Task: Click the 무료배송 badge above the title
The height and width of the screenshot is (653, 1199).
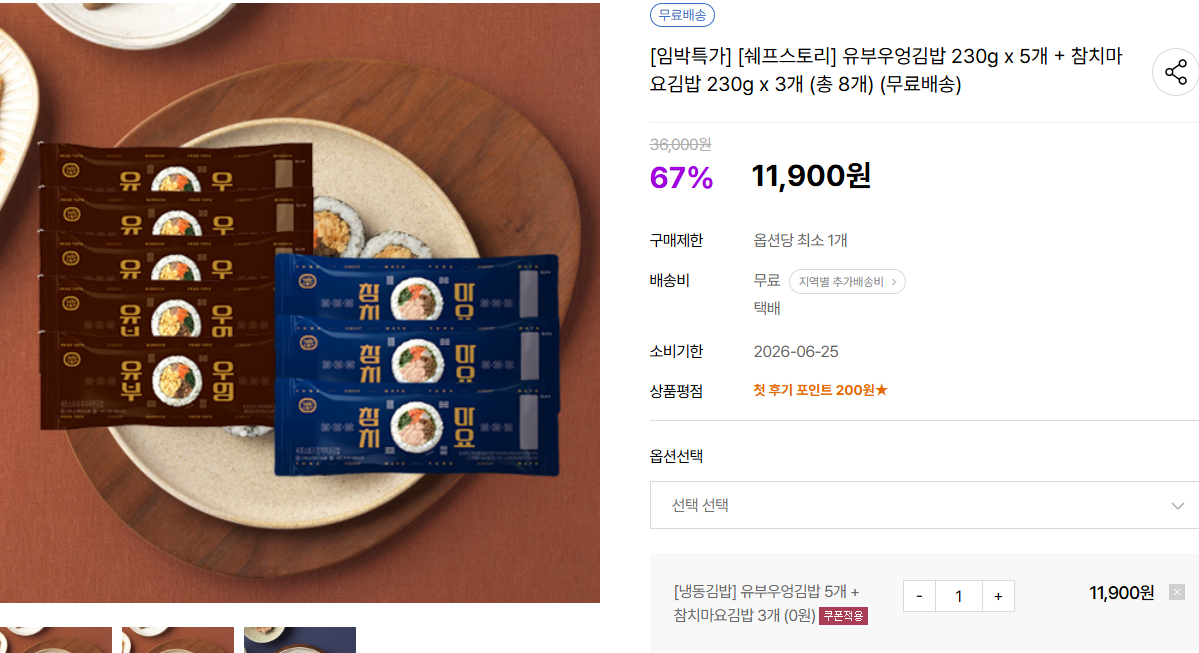Action: [x=682, y=15]
